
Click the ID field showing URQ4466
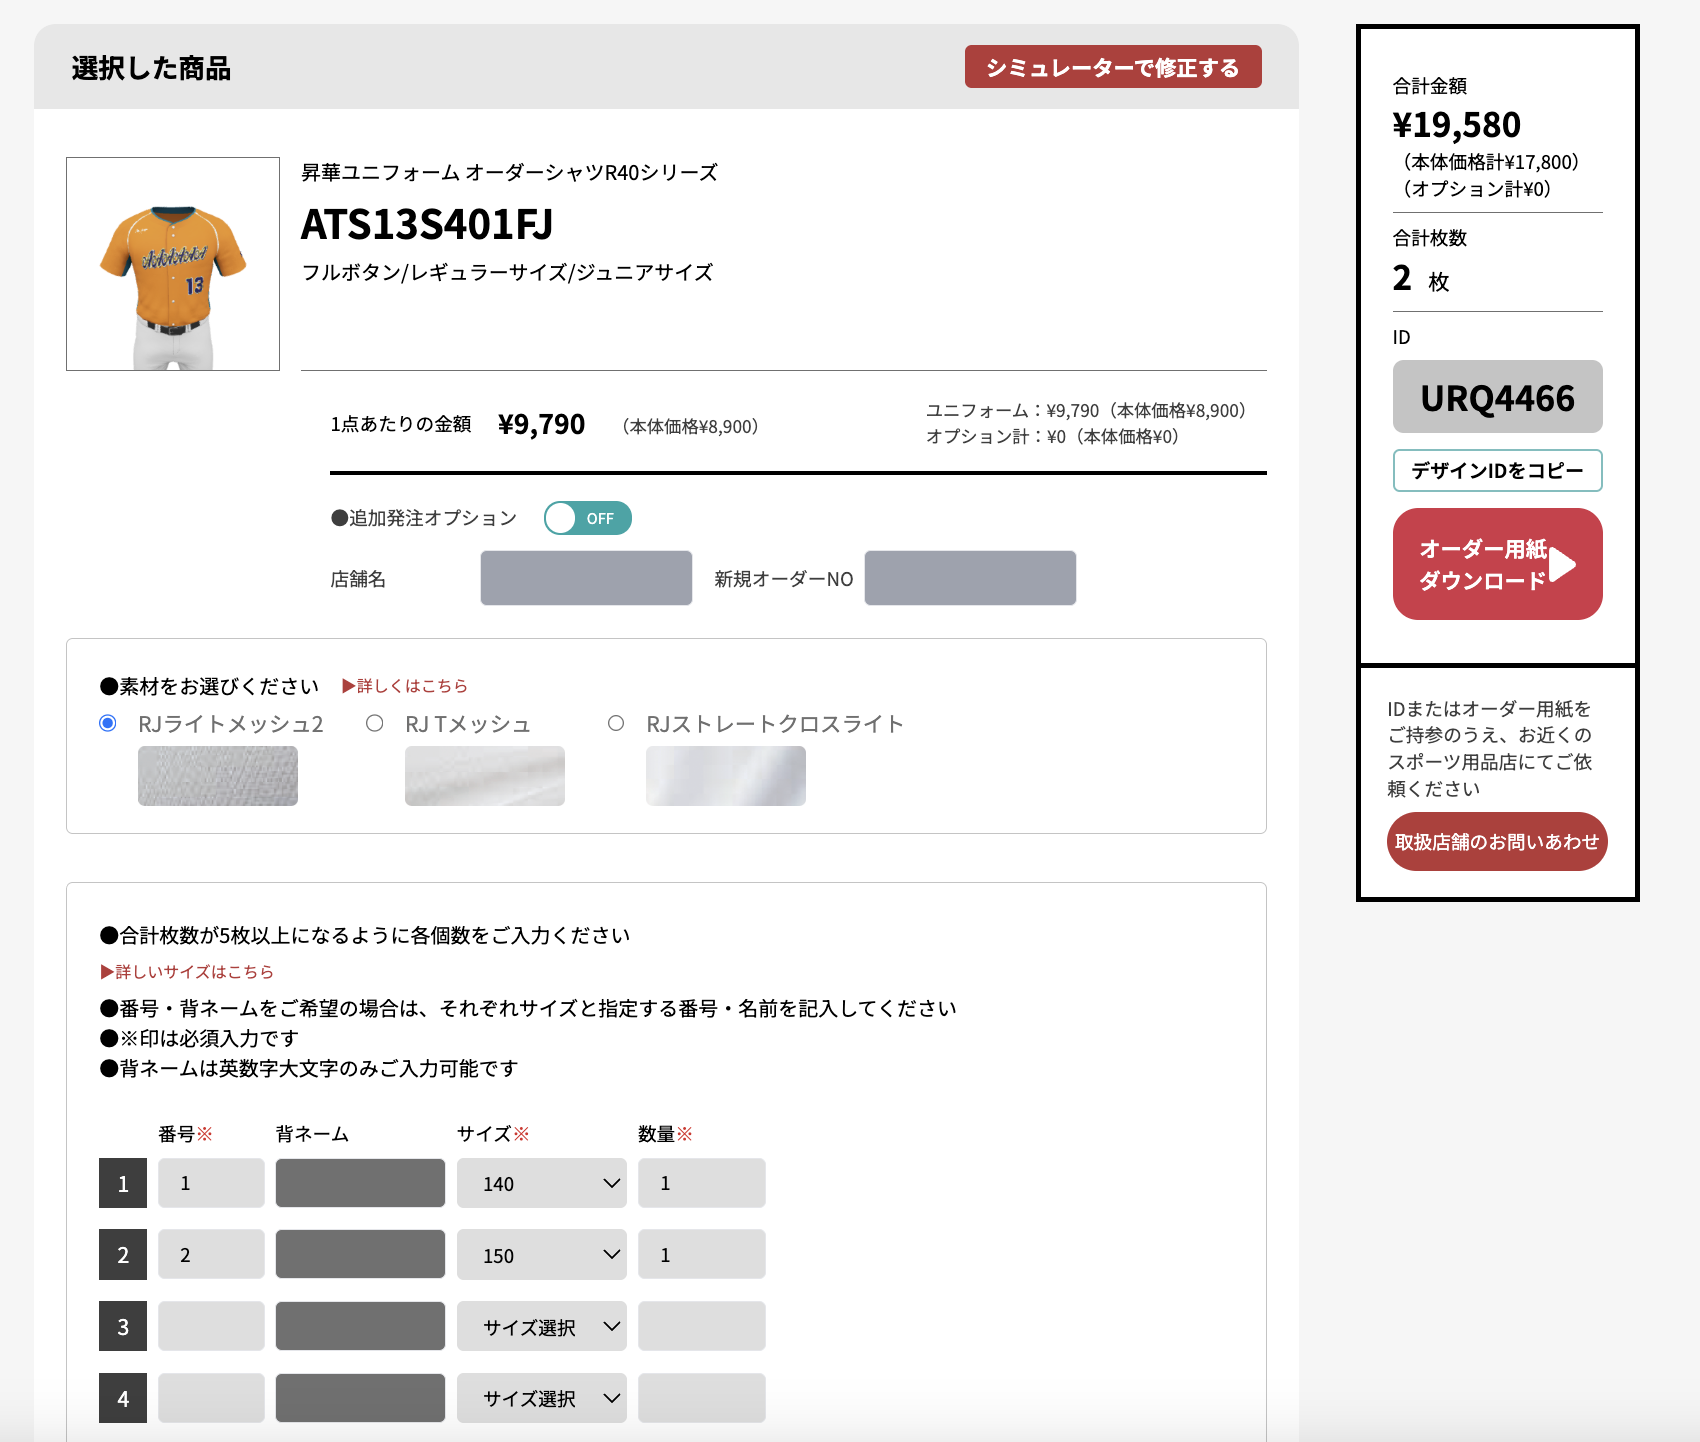(1497, 397)
